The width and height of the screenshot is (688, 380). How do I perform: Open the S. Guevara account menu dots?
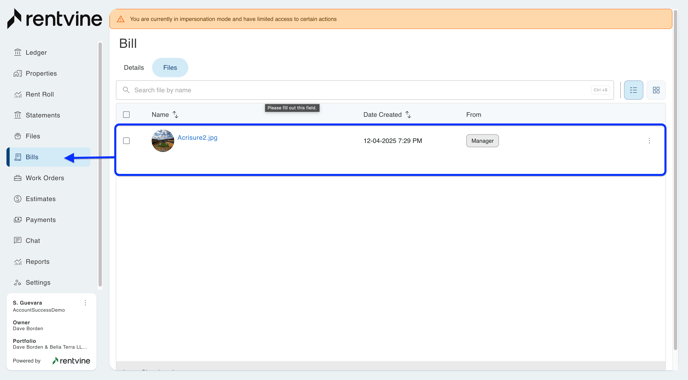(86, 303)
